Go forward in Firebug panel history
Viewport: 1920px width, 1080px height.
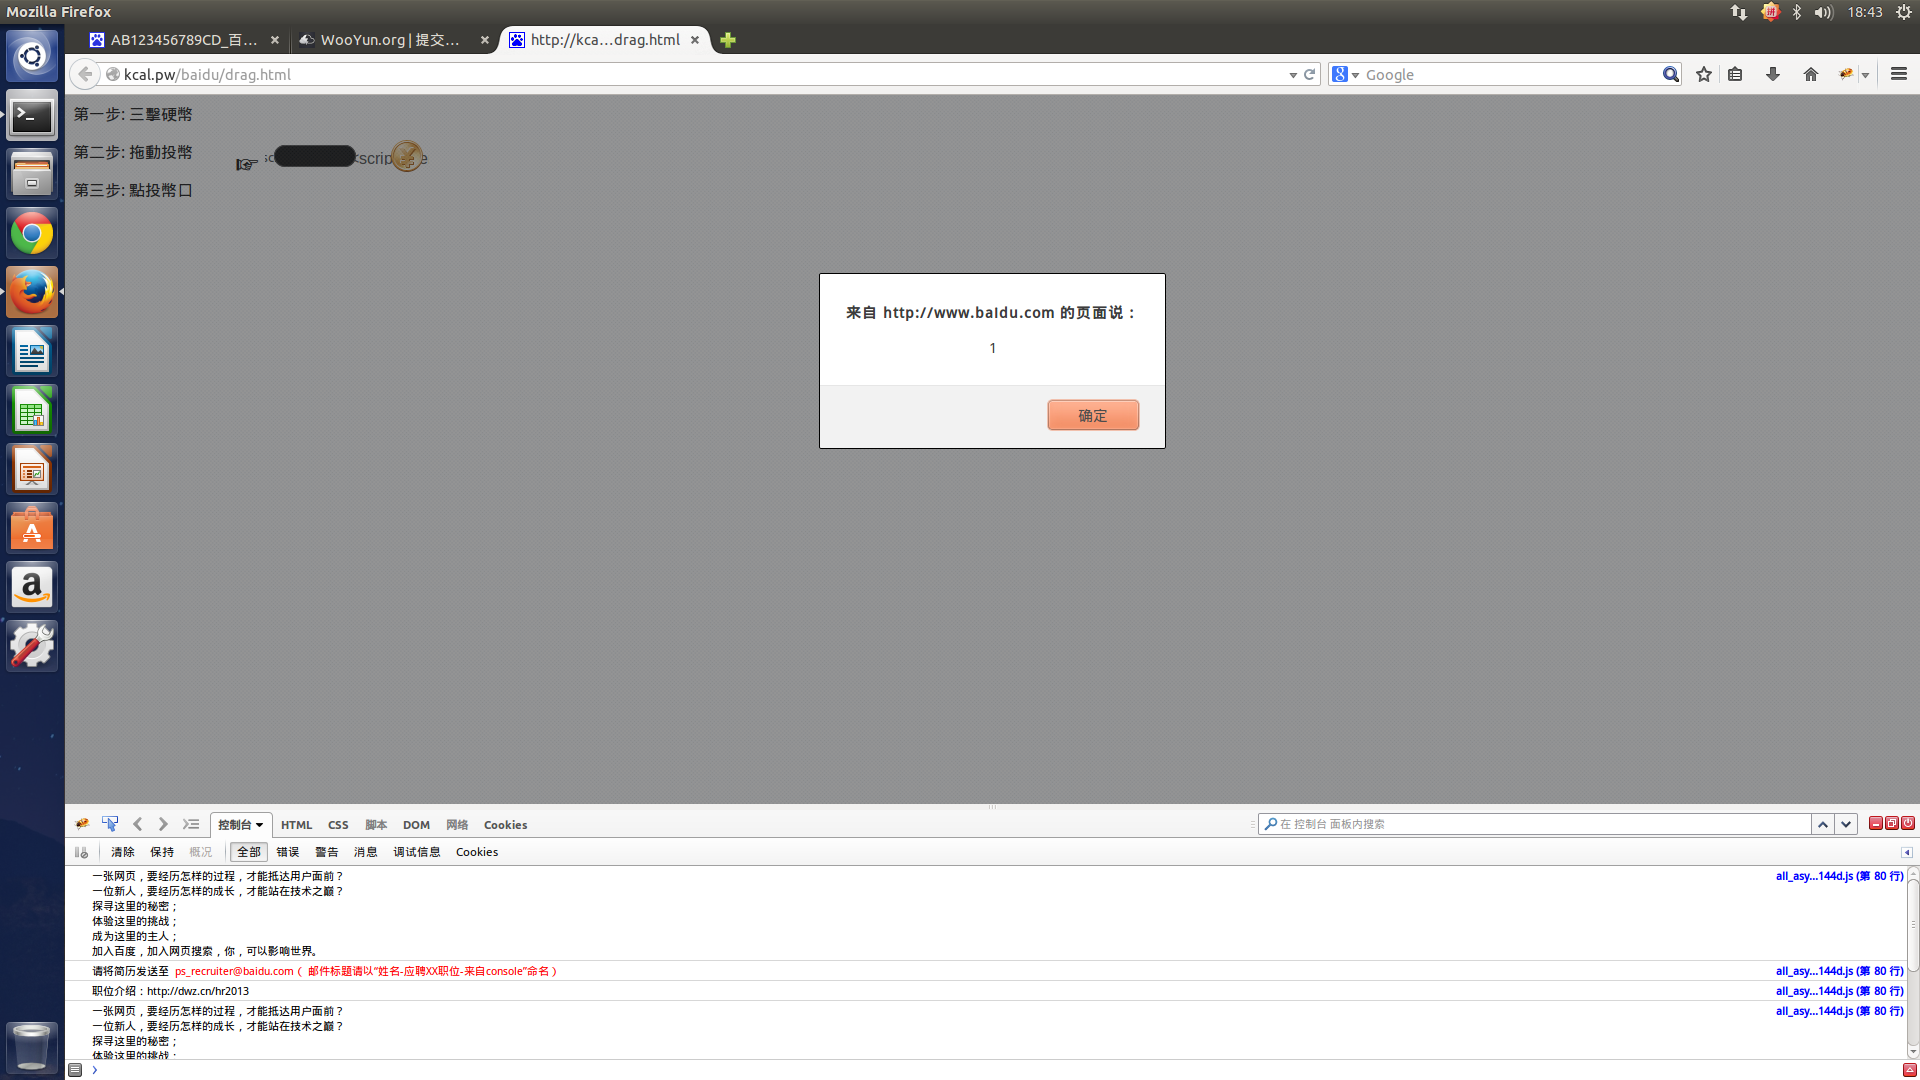tap(163, 824)
